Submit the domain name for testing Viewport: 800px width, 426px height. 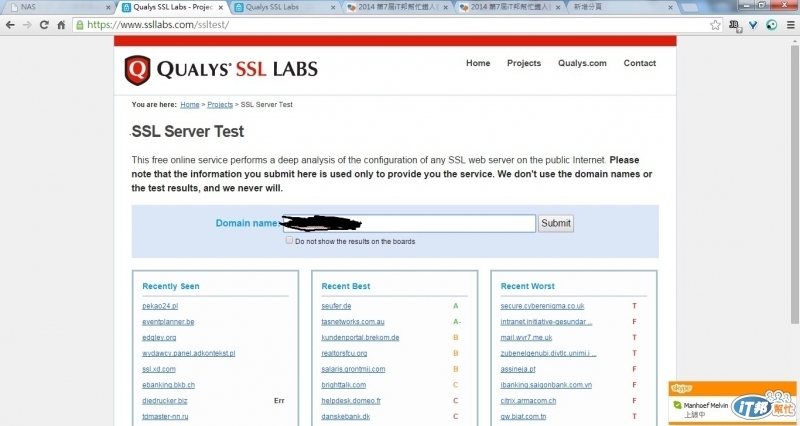click(x=556, y=223)
